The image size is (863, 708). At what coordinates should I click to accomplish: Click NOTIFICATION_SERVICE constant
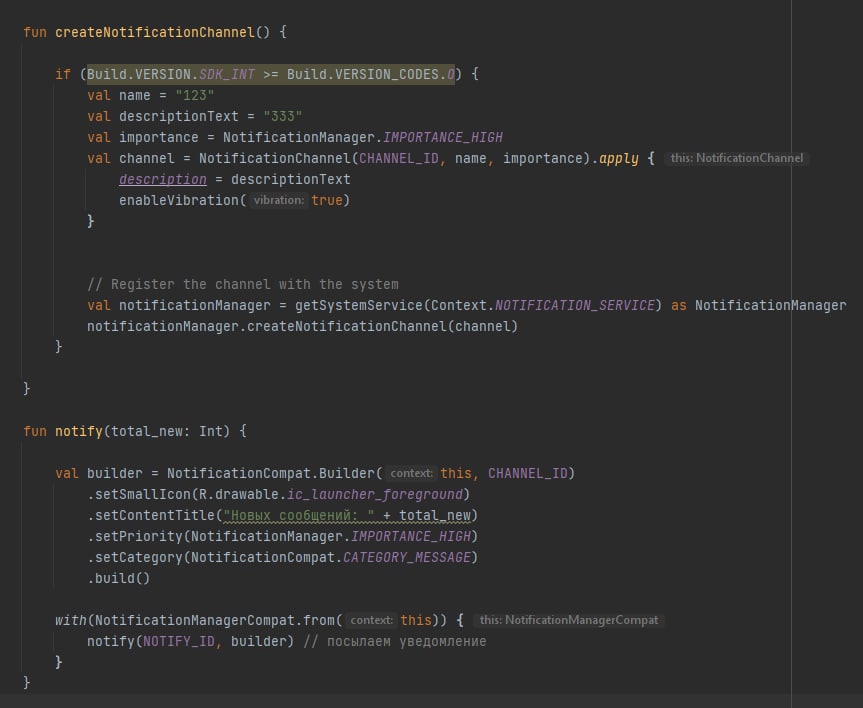pos(575,306)
